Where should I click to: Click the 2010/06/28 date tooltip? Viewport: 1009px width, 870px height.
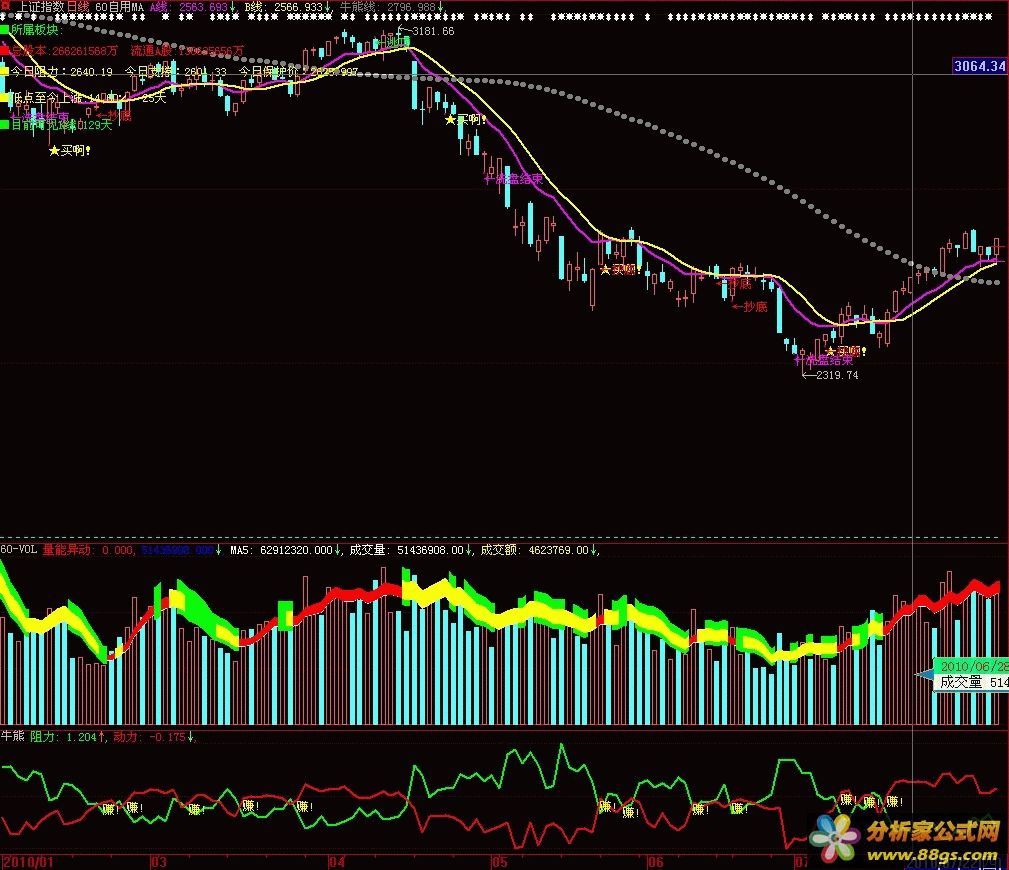point(972,666)
